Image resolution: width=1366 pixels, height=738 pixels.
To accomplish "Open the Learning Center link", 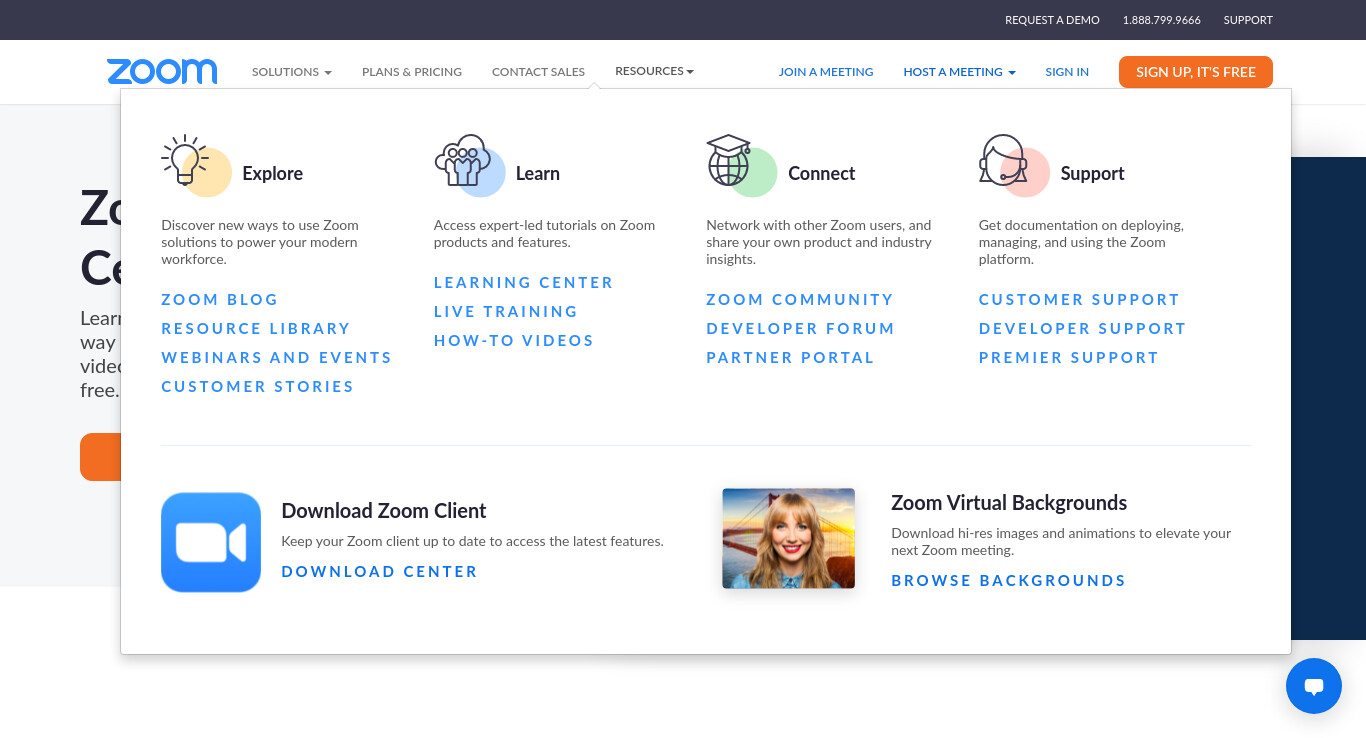I will [524, 283].
